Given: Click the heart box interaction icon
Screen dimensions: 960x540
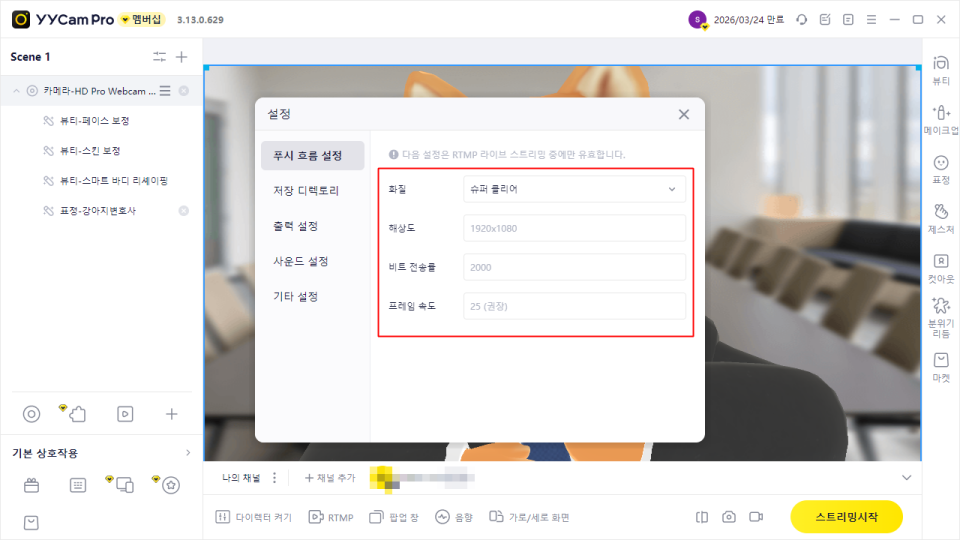Looking at the screenshot, I should (31, 523).
